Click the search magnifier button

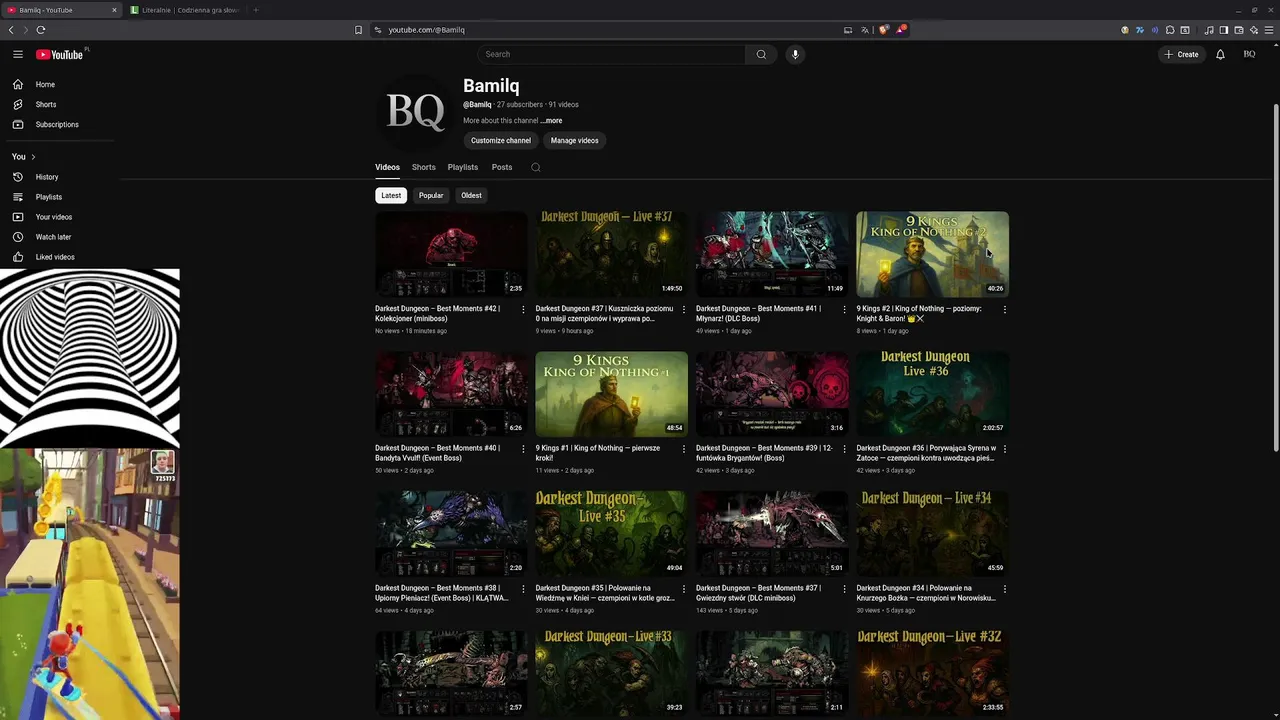coord(761,54)
